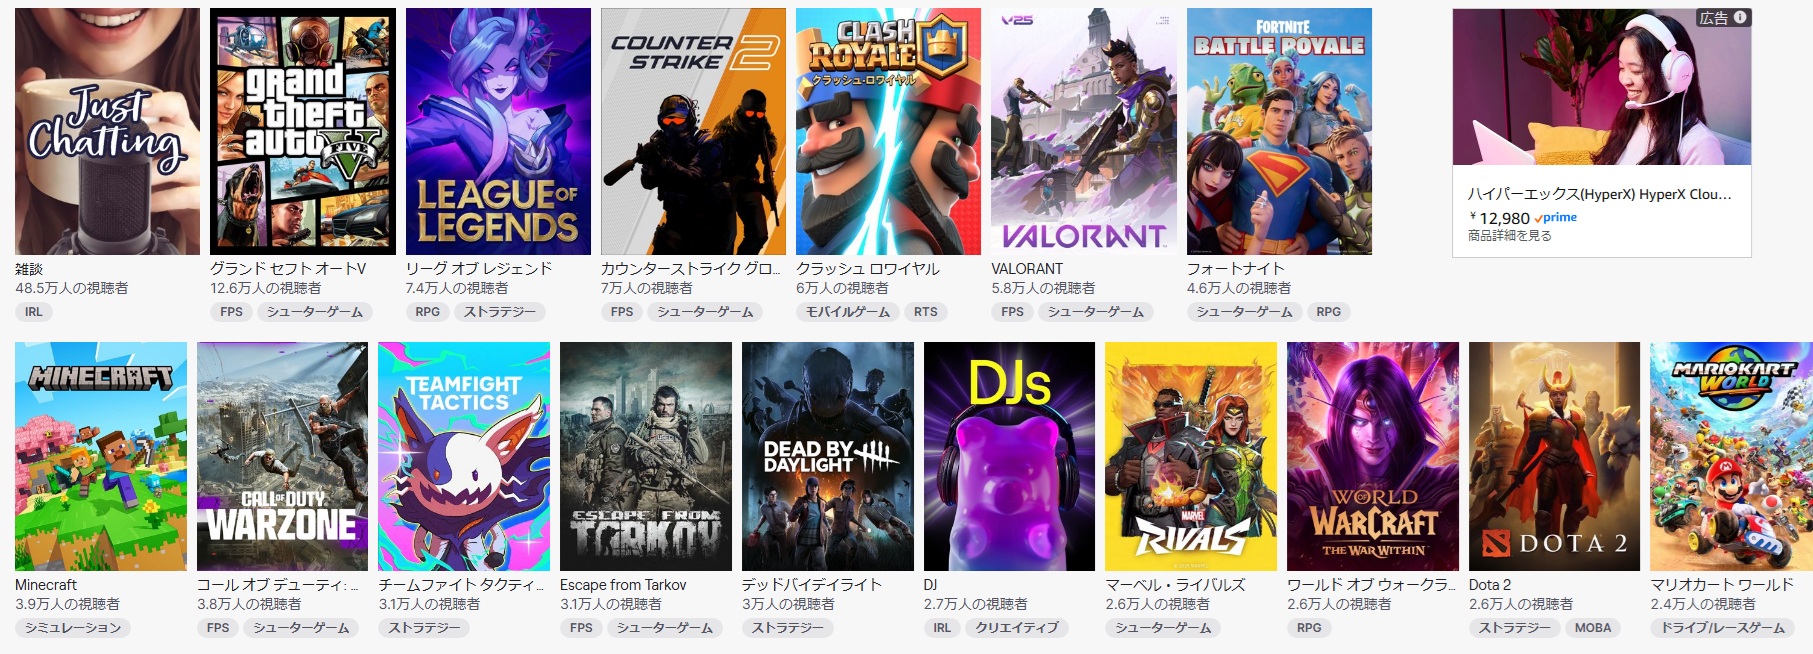Select the モバイルゲーム tag under Clash Royale
Screen dimensions: 1813x654
coord(848,312)
